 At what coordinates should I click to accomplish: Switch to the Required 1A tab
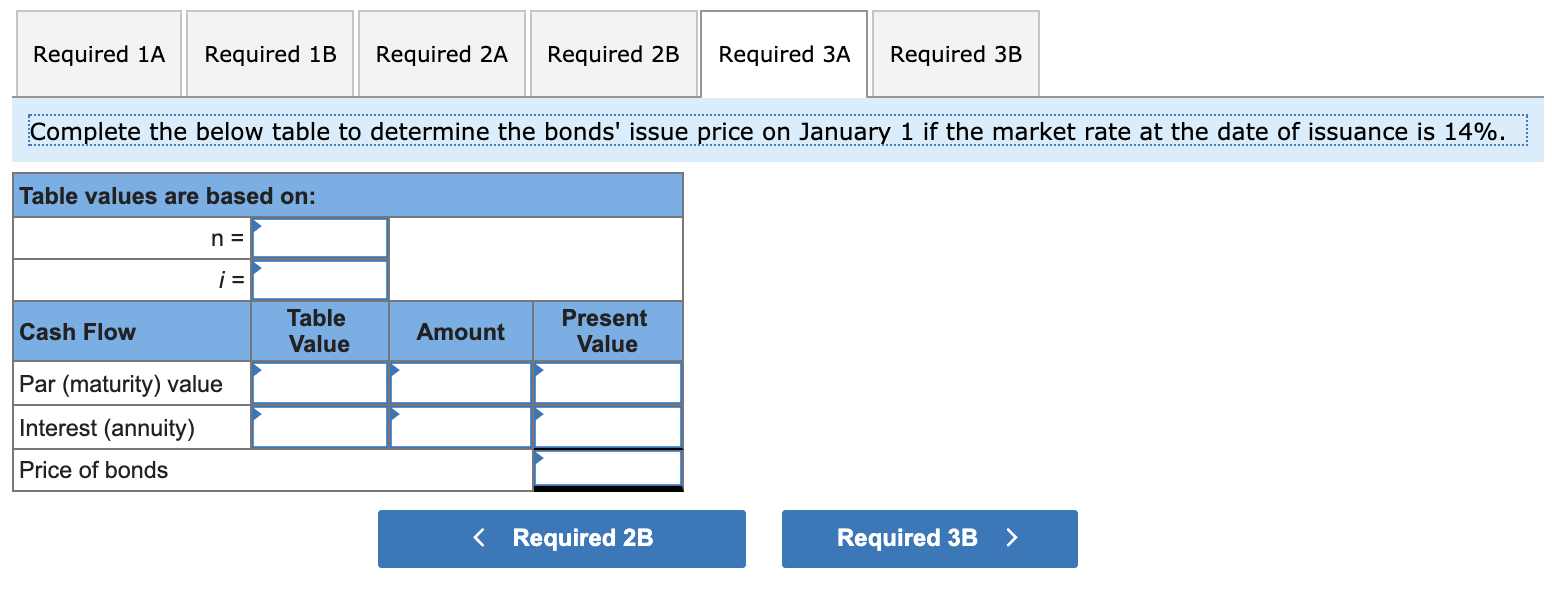(x=98, y=54)
